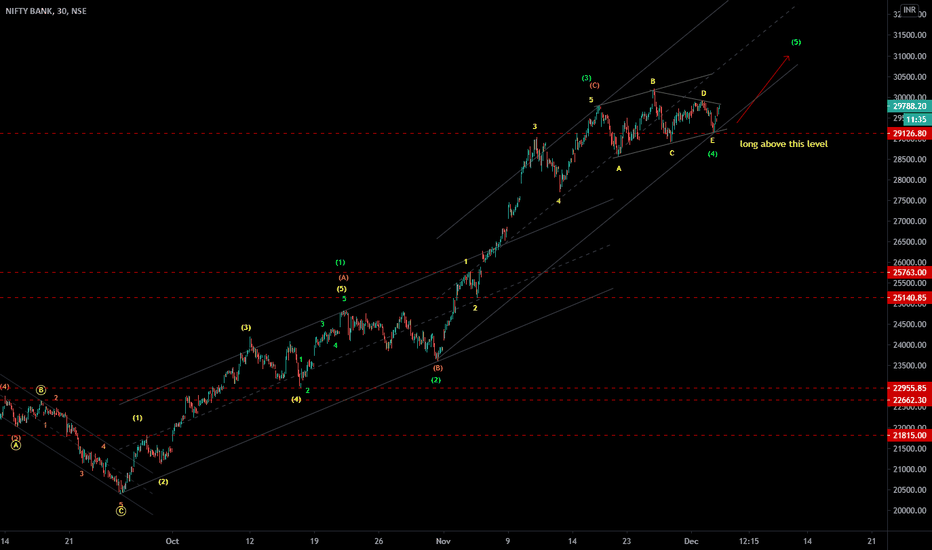Select the 22662.30 red price tag
This screenshot has width=932, height=550.
tap(909, 400)
